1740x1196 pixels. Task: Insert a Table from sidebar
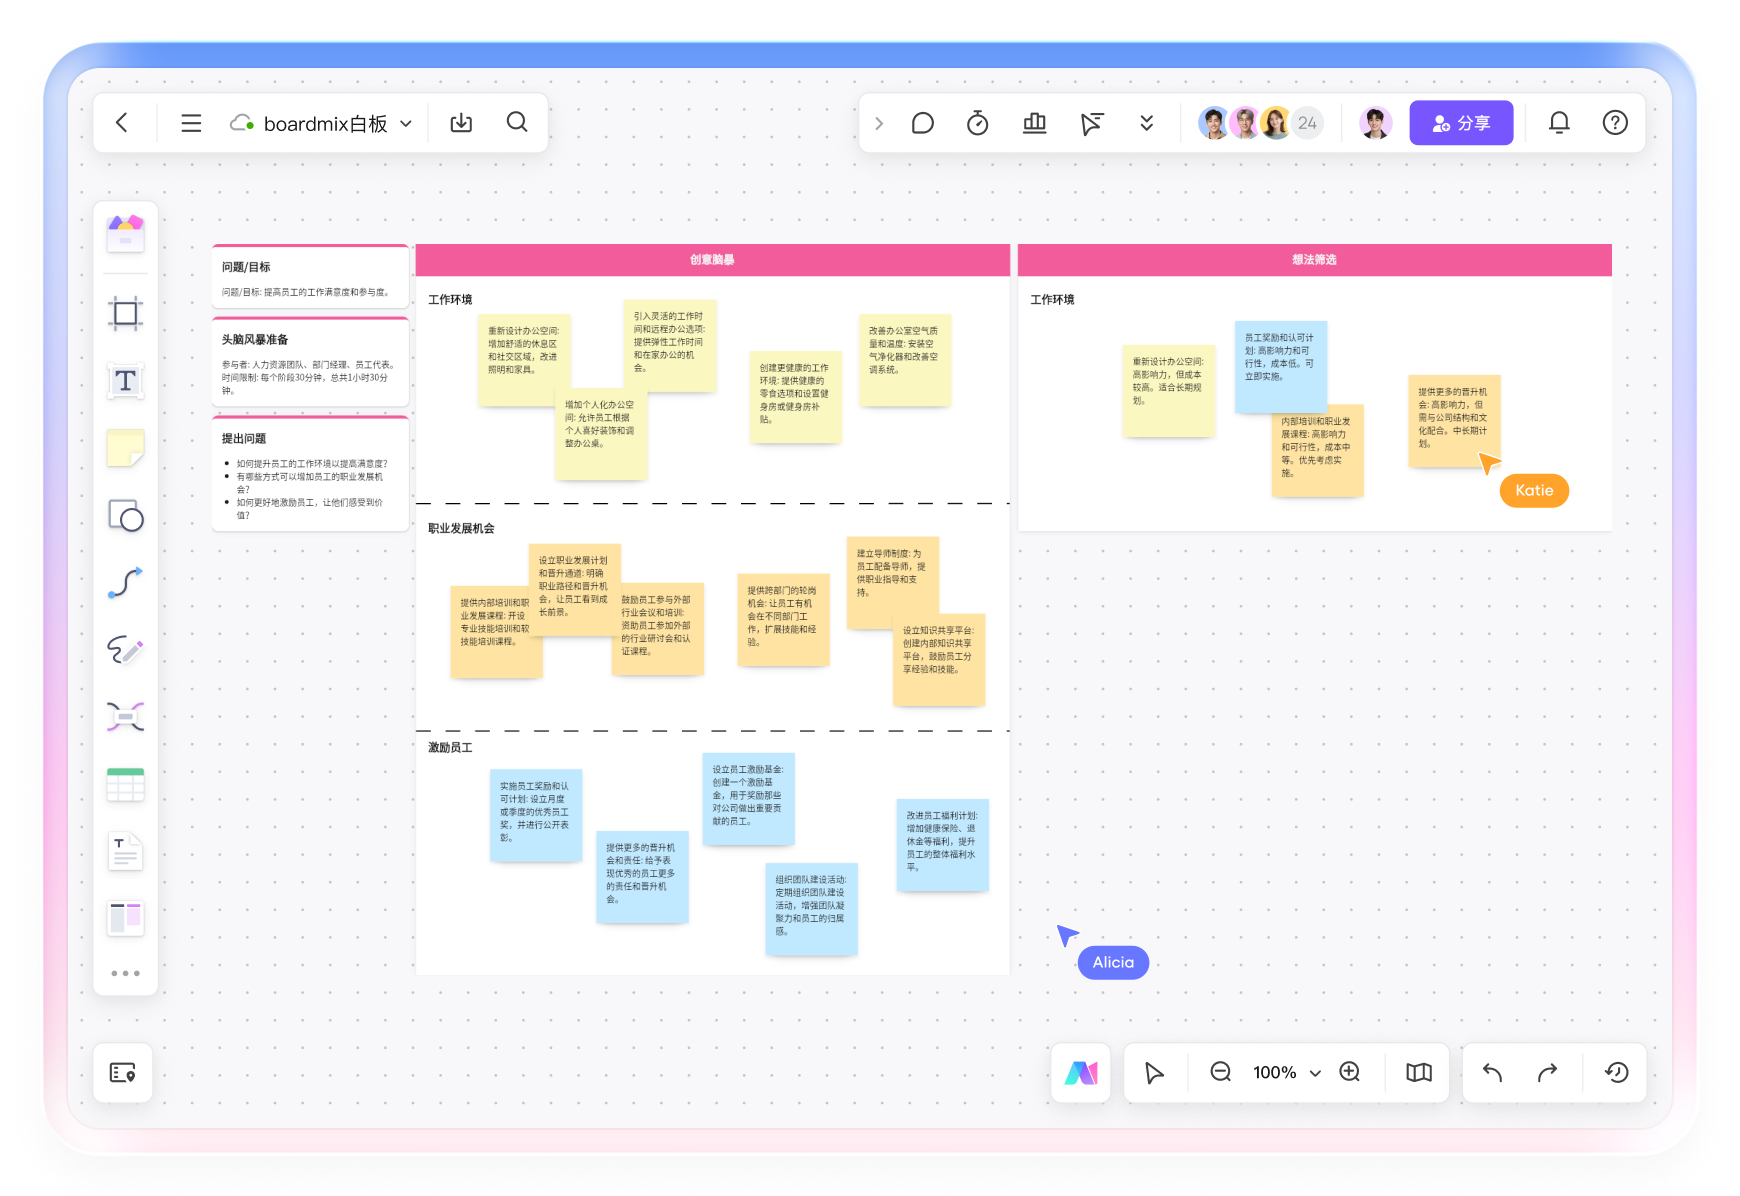(x=125, y=785)
